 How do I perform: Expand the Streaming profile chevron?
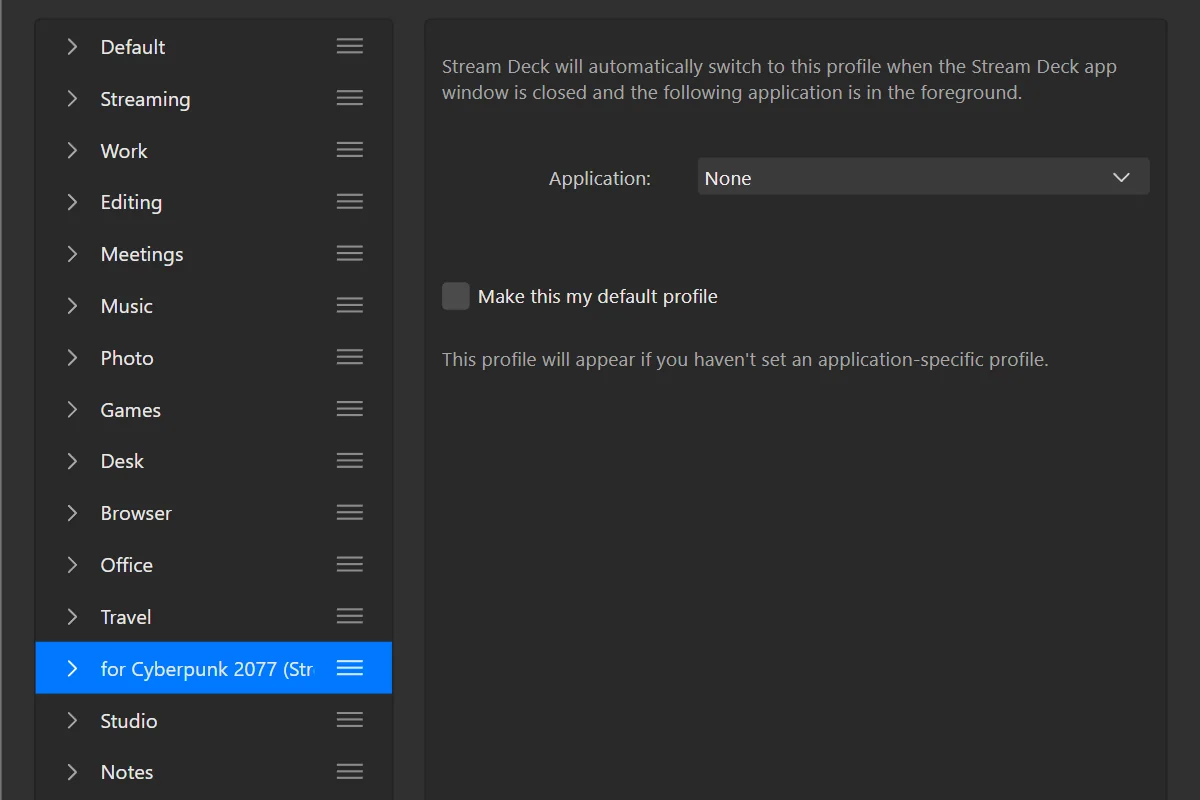point(72,98)
